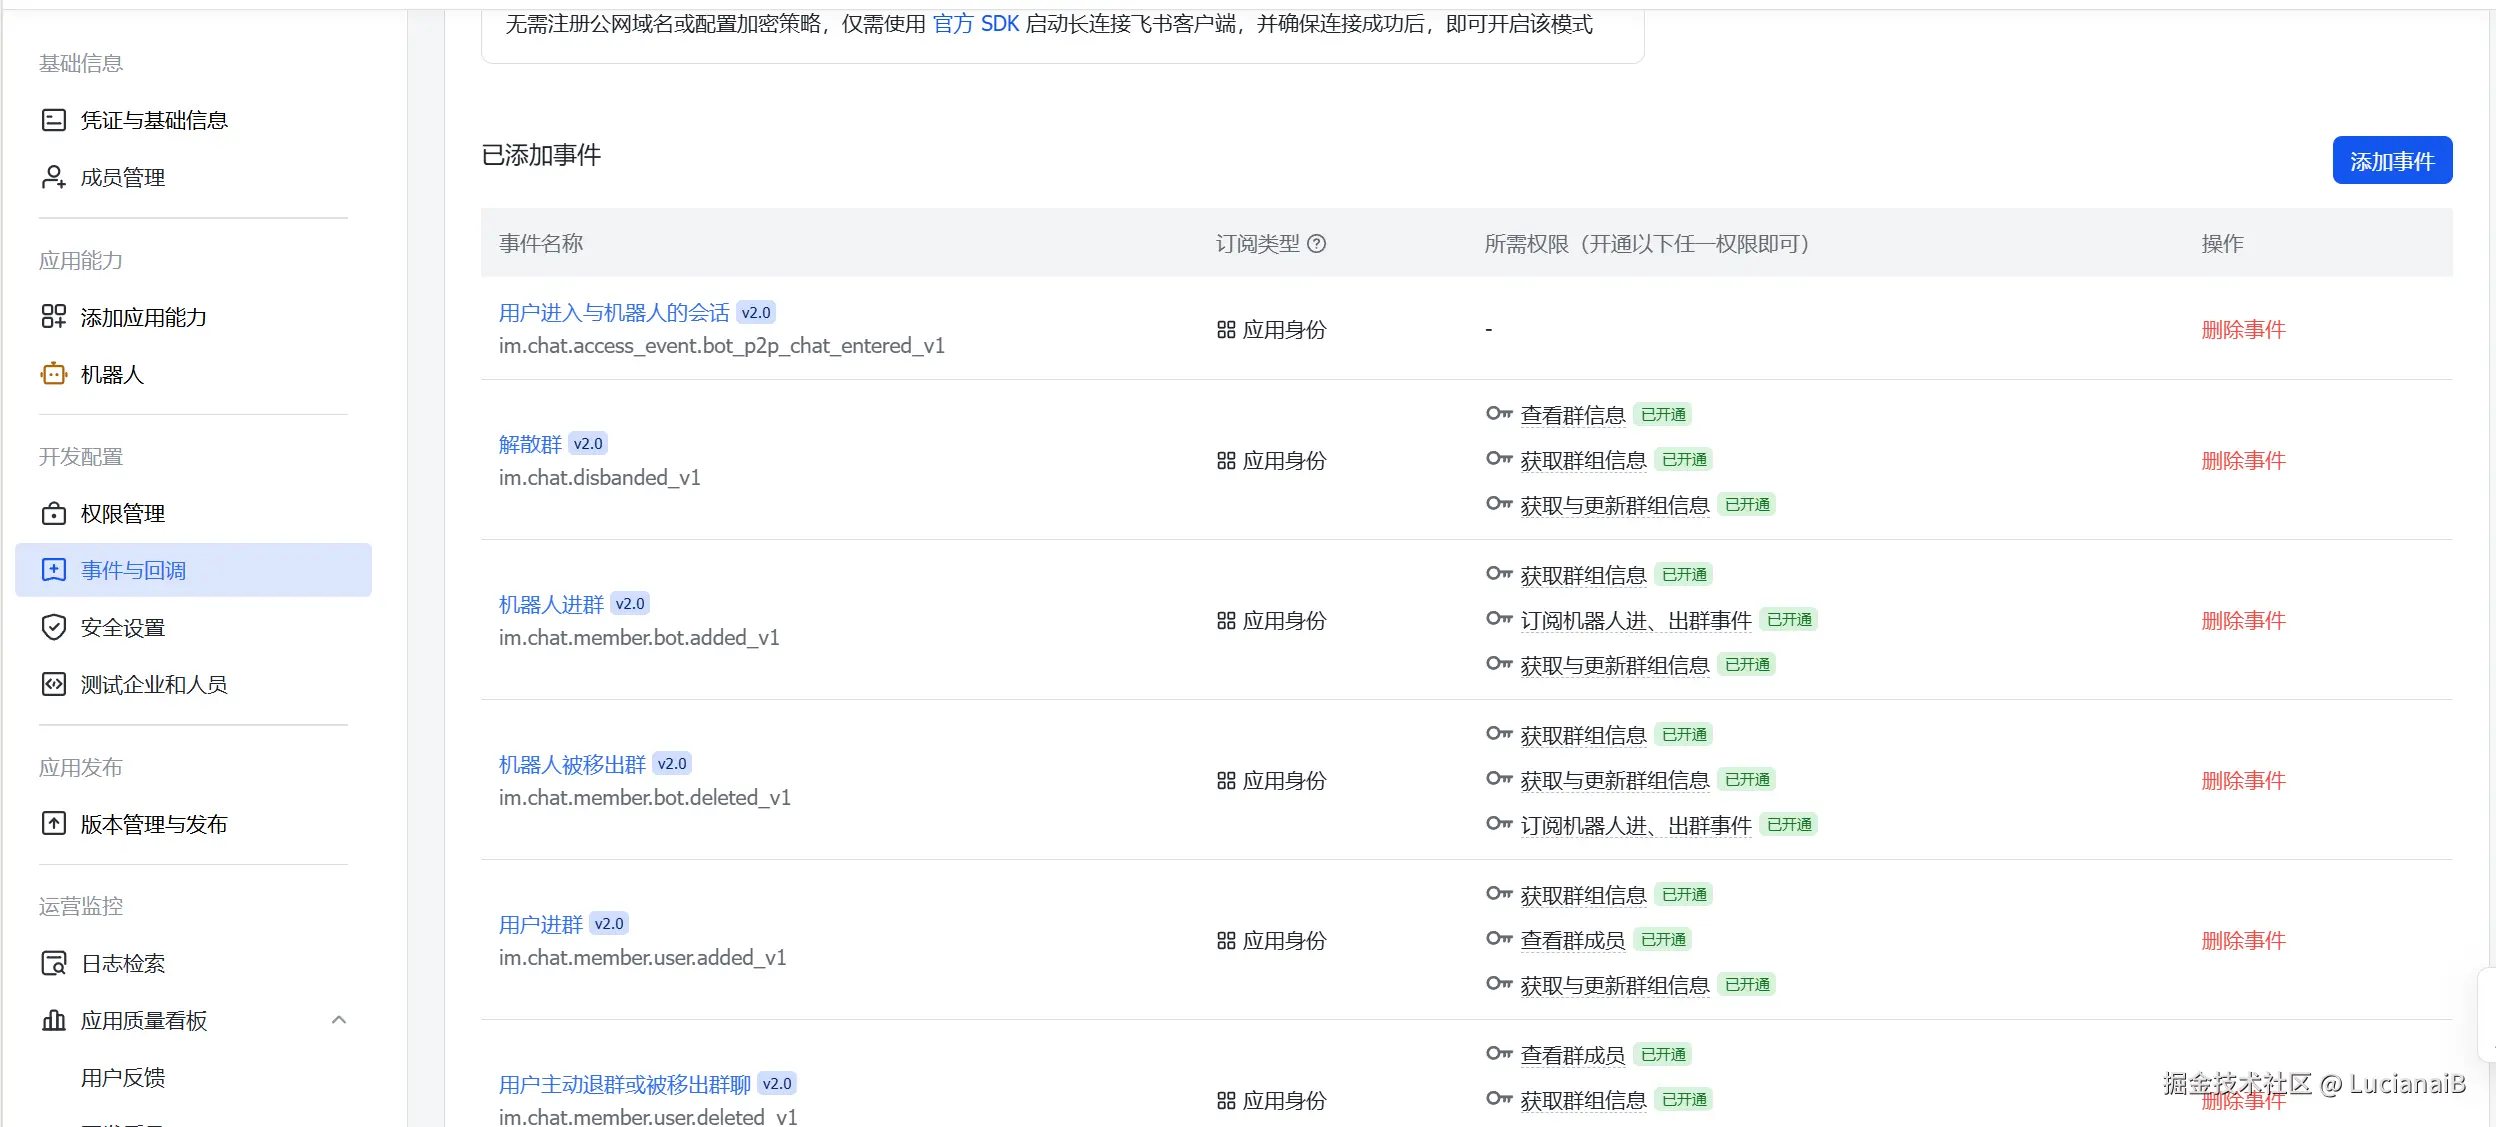Open the 官方 SDK link
This screenshot has width=2496, height=1127.
(x=975, y=24)
